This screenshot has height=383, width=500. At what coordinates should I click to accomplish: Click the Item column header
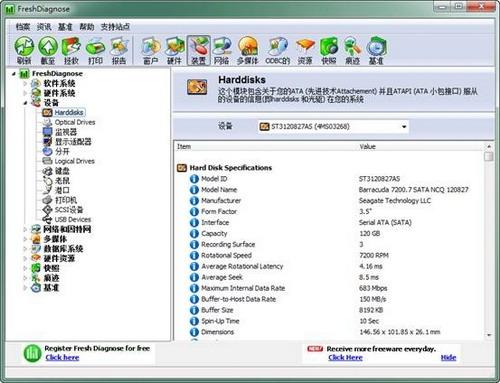tap(265, 147)
